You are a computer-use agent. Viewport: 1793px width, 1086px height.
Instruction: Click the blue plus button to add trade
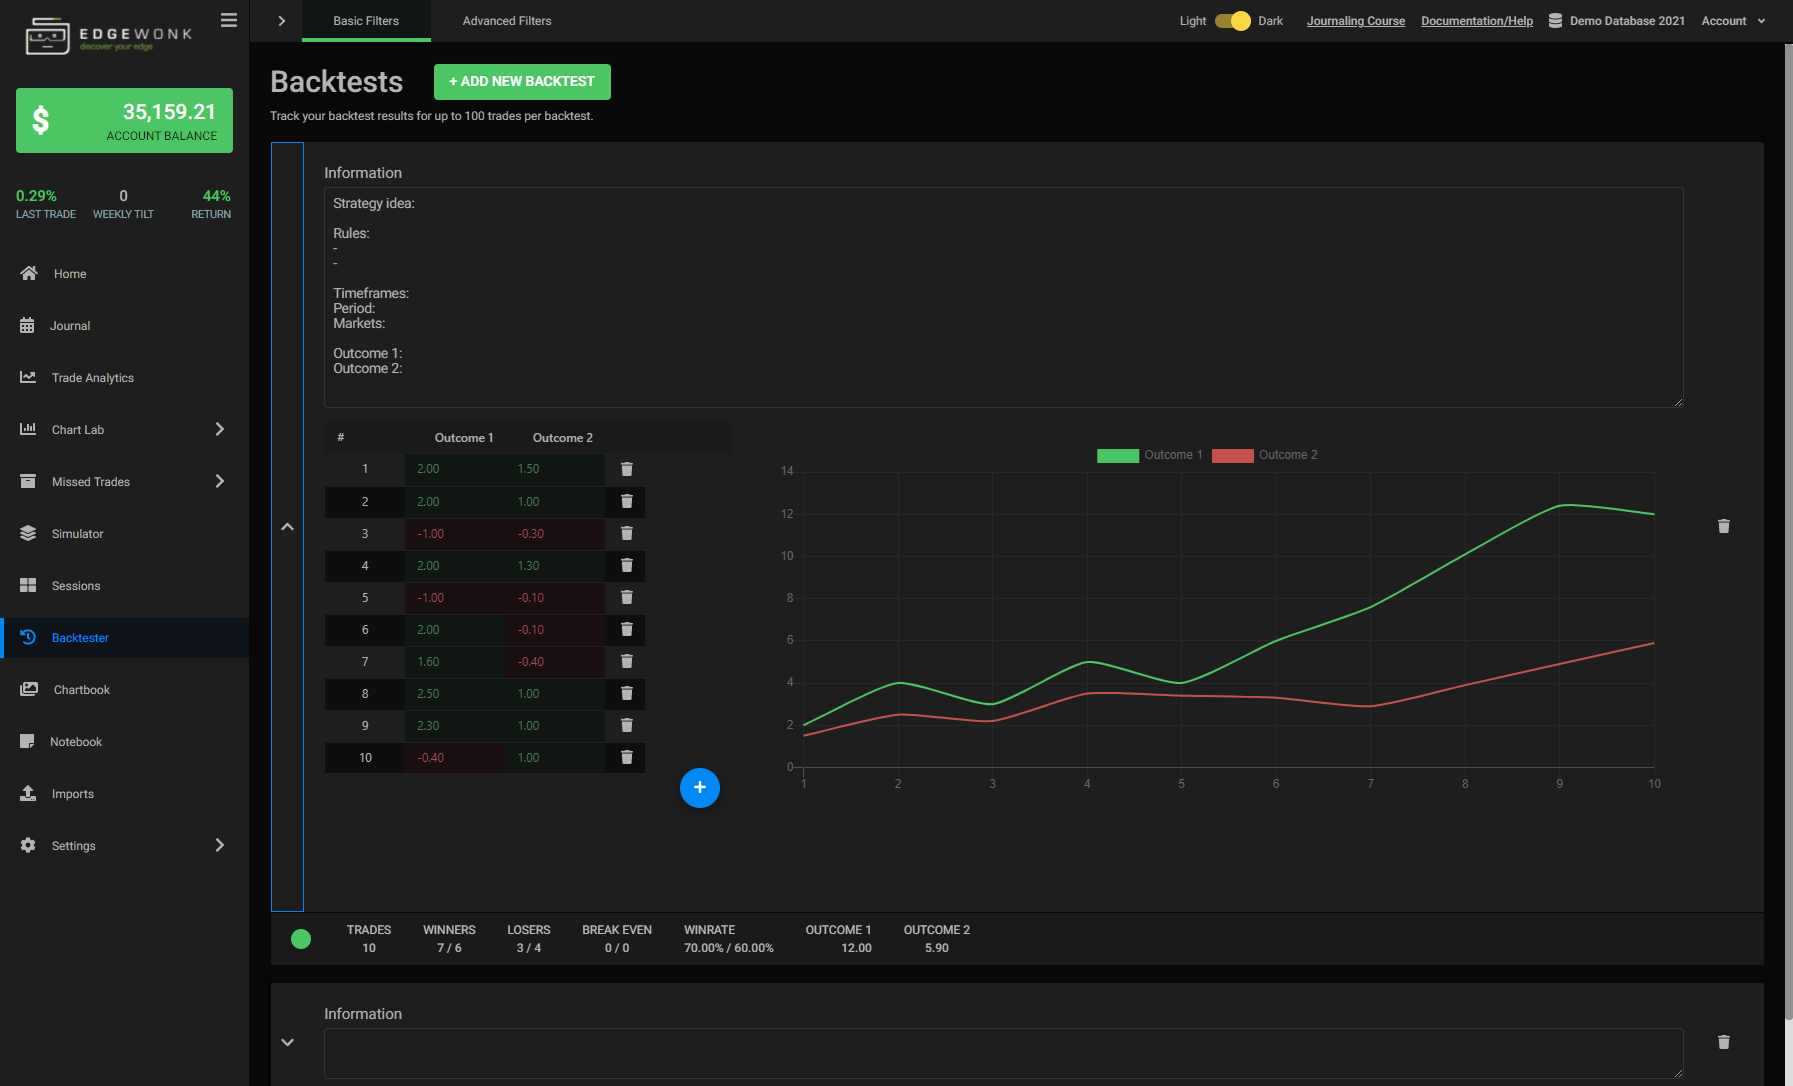coord(699,788)
